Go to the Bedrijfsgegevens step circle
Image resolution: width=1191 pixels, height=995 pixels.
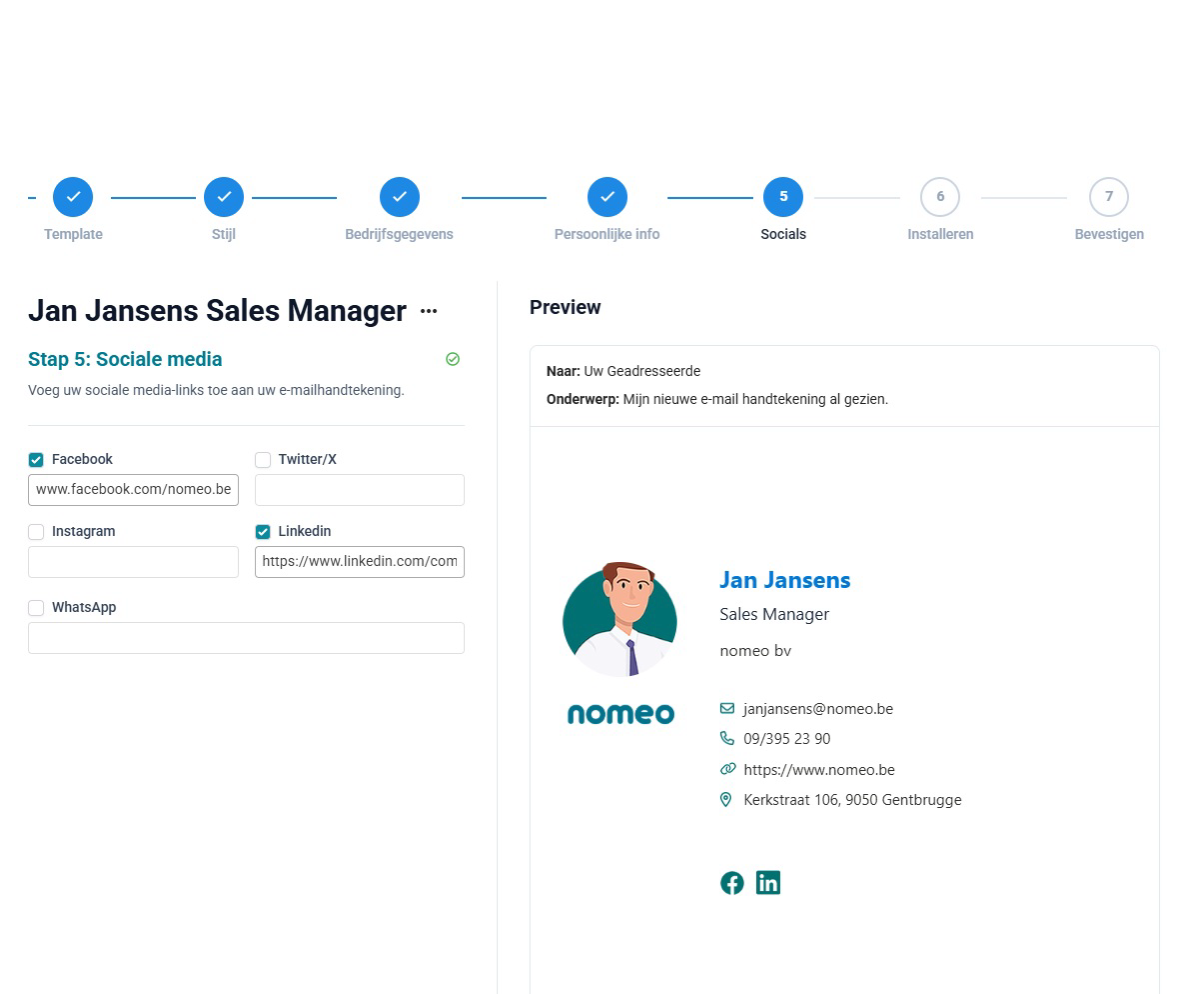point(400,197)
